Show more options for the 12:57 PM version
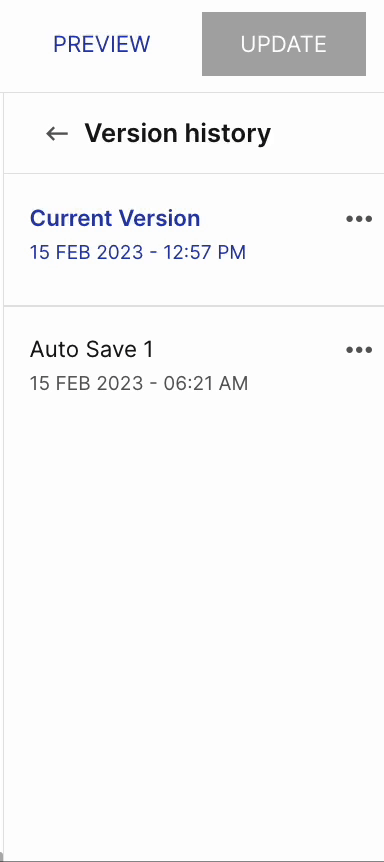The height and width of the screenshot is (862, 384). pos(359,219)
